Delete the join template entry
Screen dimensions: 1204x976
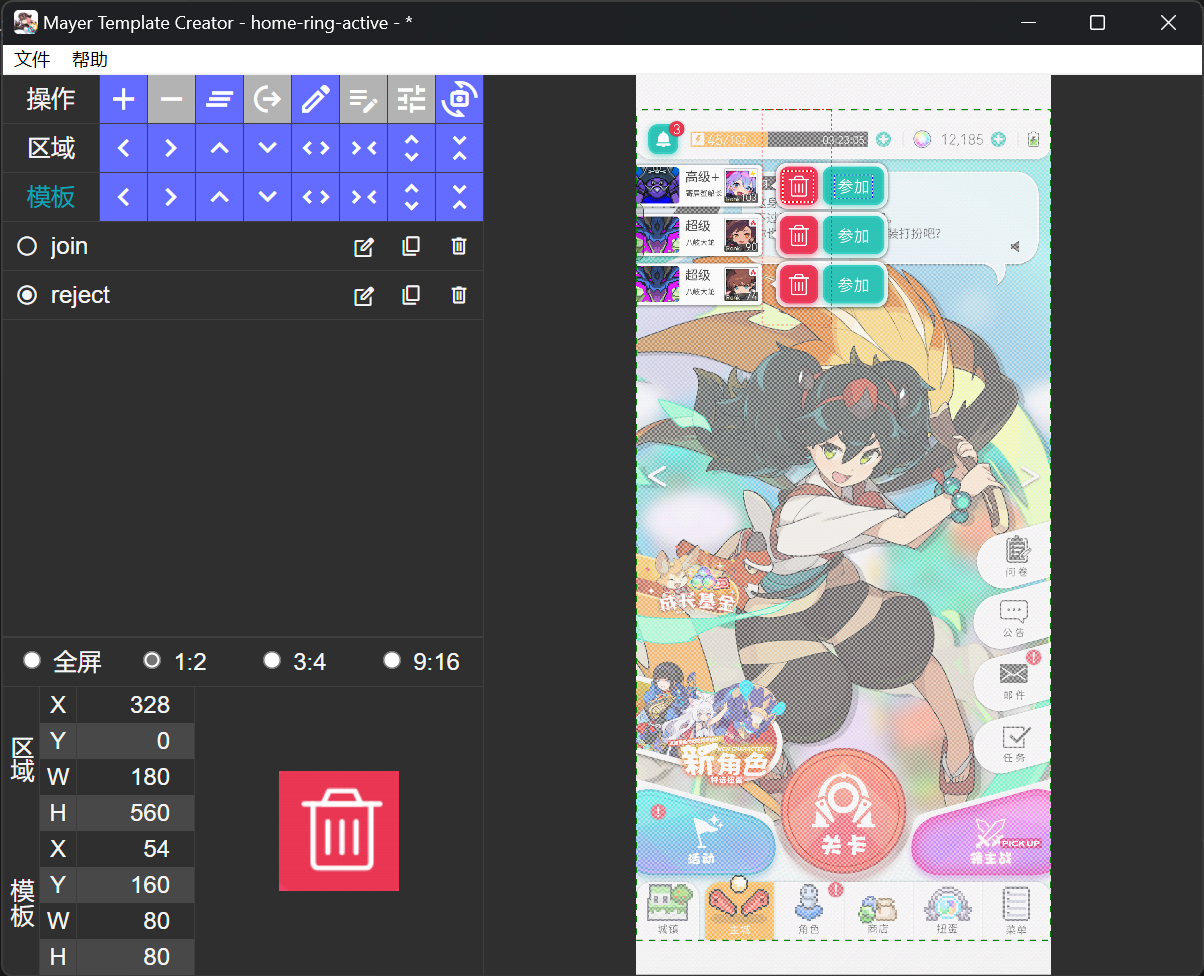[x=459, y=246]
